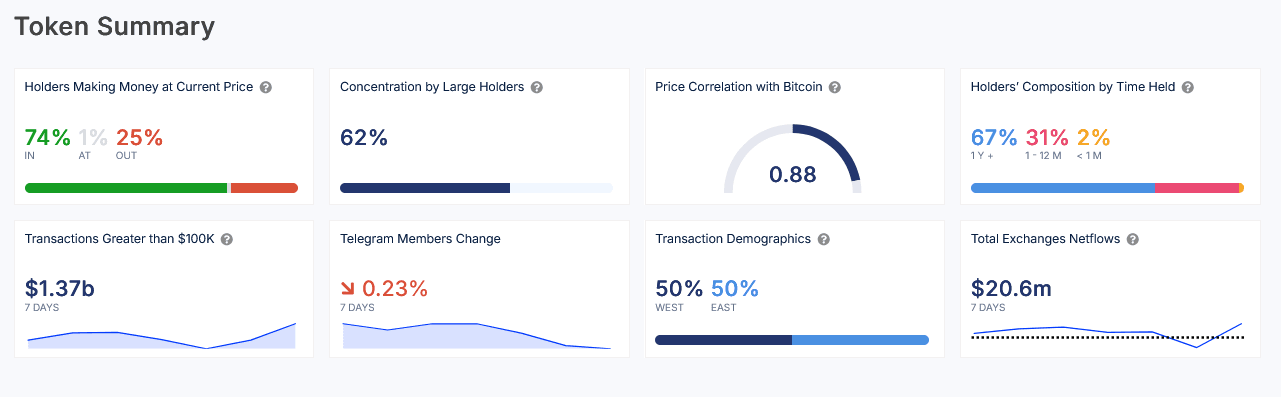Click the West-East demographics bar
Viewport: 1281px width, 397px height.
click(792, 340)
